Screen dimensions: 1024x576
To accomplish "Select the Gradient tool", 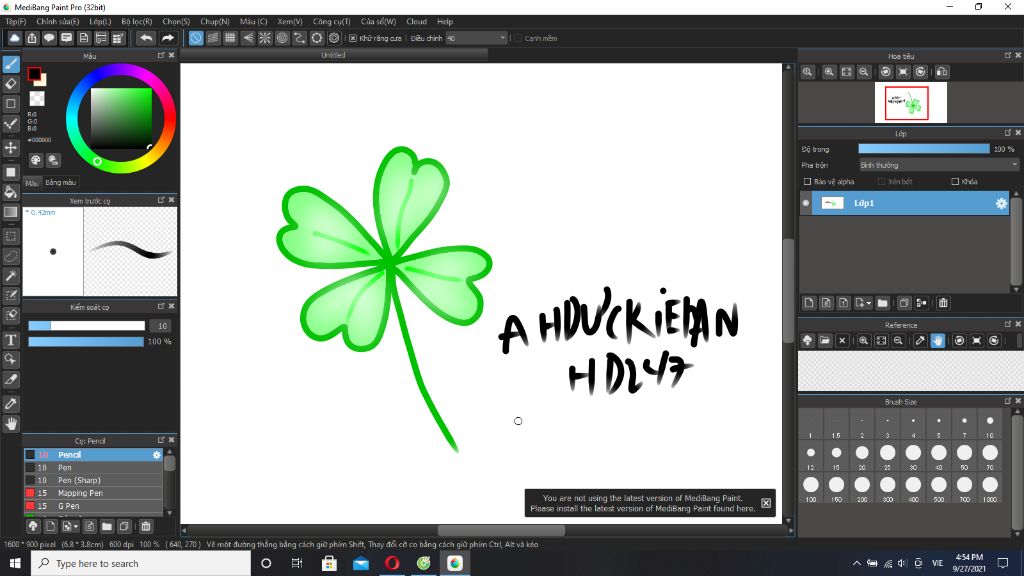I will pyautogui.click(x=11, y=212).
